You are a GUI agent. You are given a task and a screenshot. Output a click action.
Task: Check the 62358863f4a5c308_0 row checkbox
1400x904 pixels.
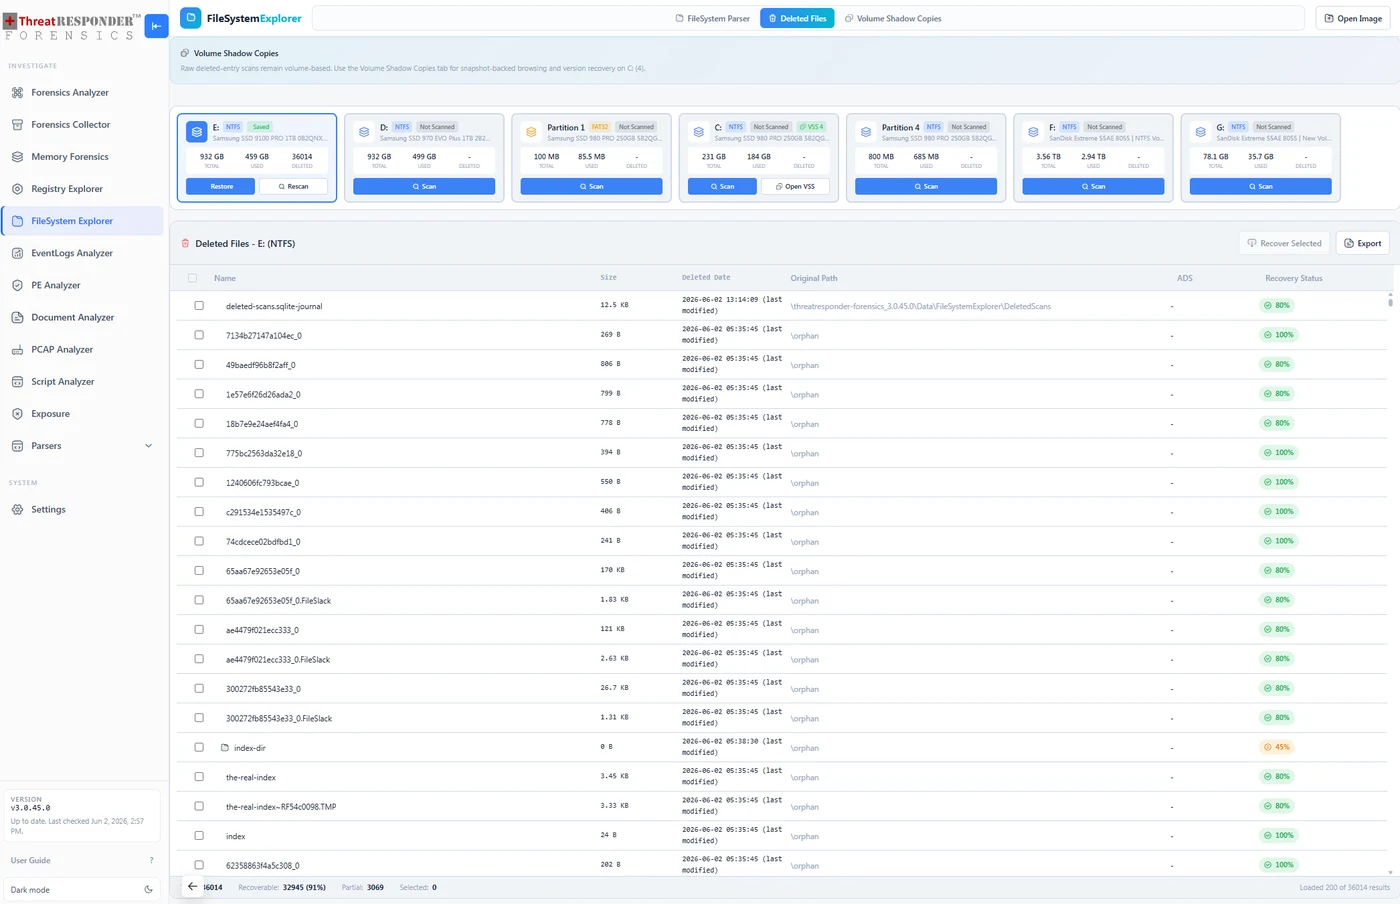point(198,865)
